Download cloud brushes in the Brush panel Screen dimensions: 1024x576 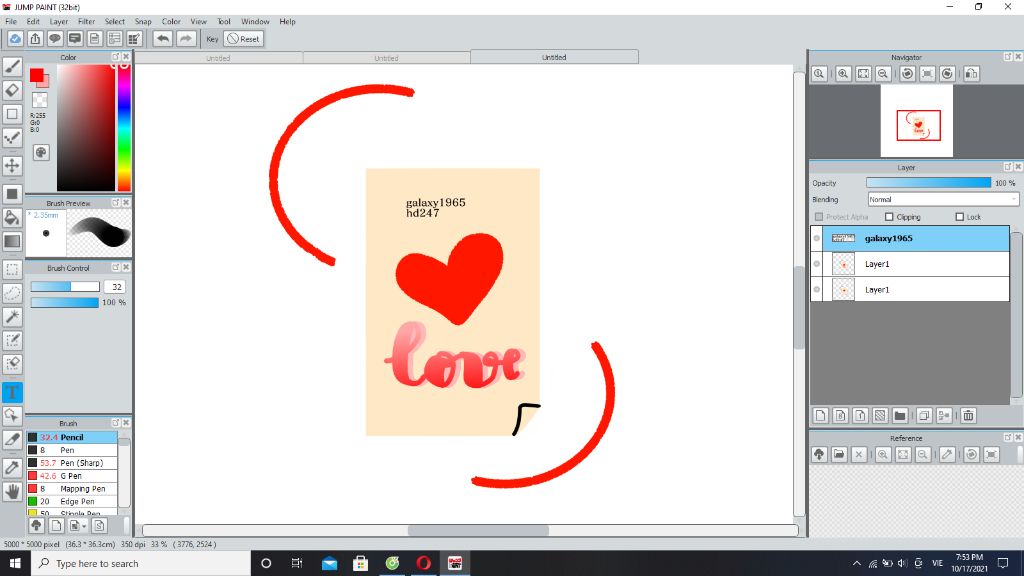(37, 525)
